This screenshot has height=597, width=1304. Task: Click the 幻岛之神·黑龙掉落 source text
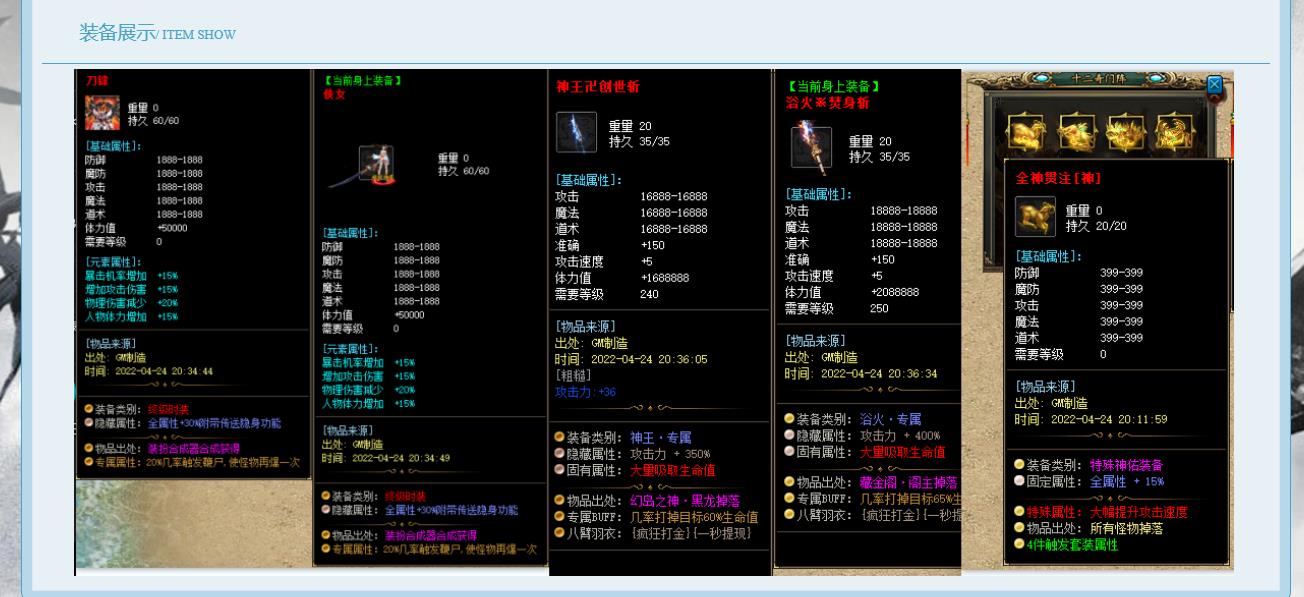(x=685, y=500)
